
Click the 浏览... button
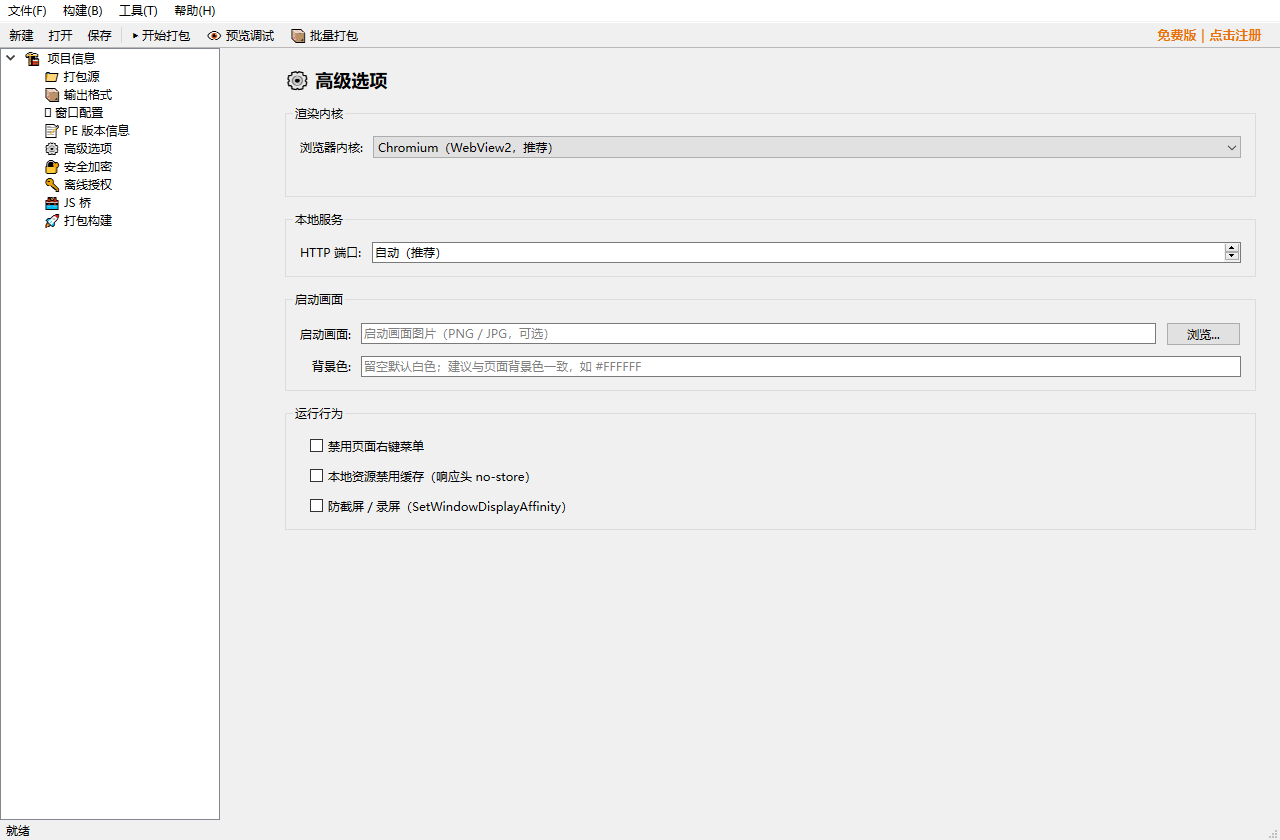(1203, 334)
